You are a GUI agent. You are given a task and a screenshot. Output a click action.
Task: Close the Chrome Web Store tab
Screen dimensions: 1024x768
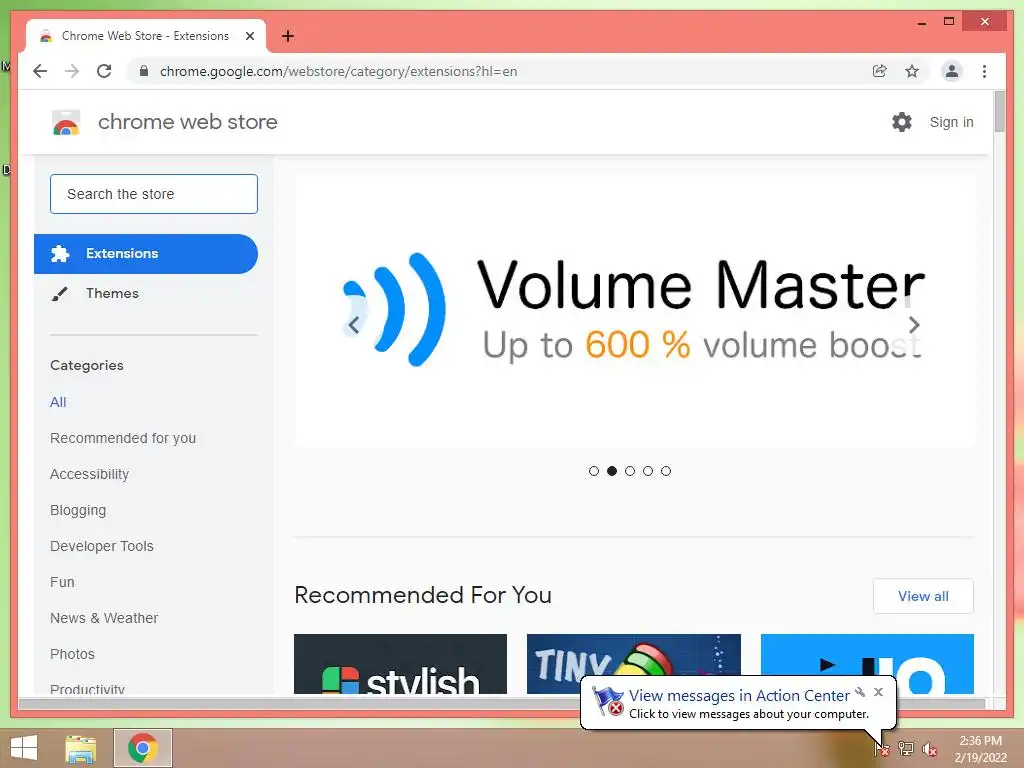point(249,36)
